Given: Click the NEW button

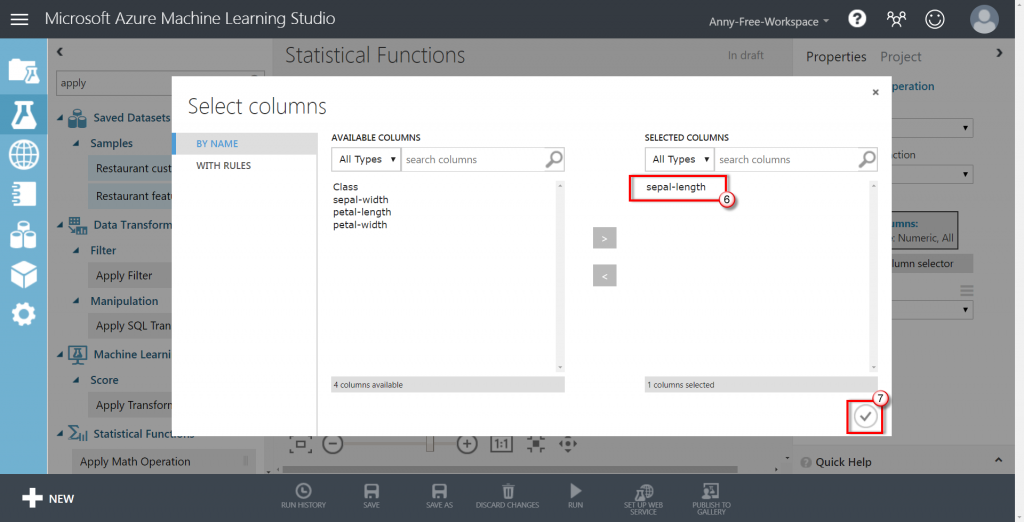Looking at the screenshot, I should [x=48, y=498].
